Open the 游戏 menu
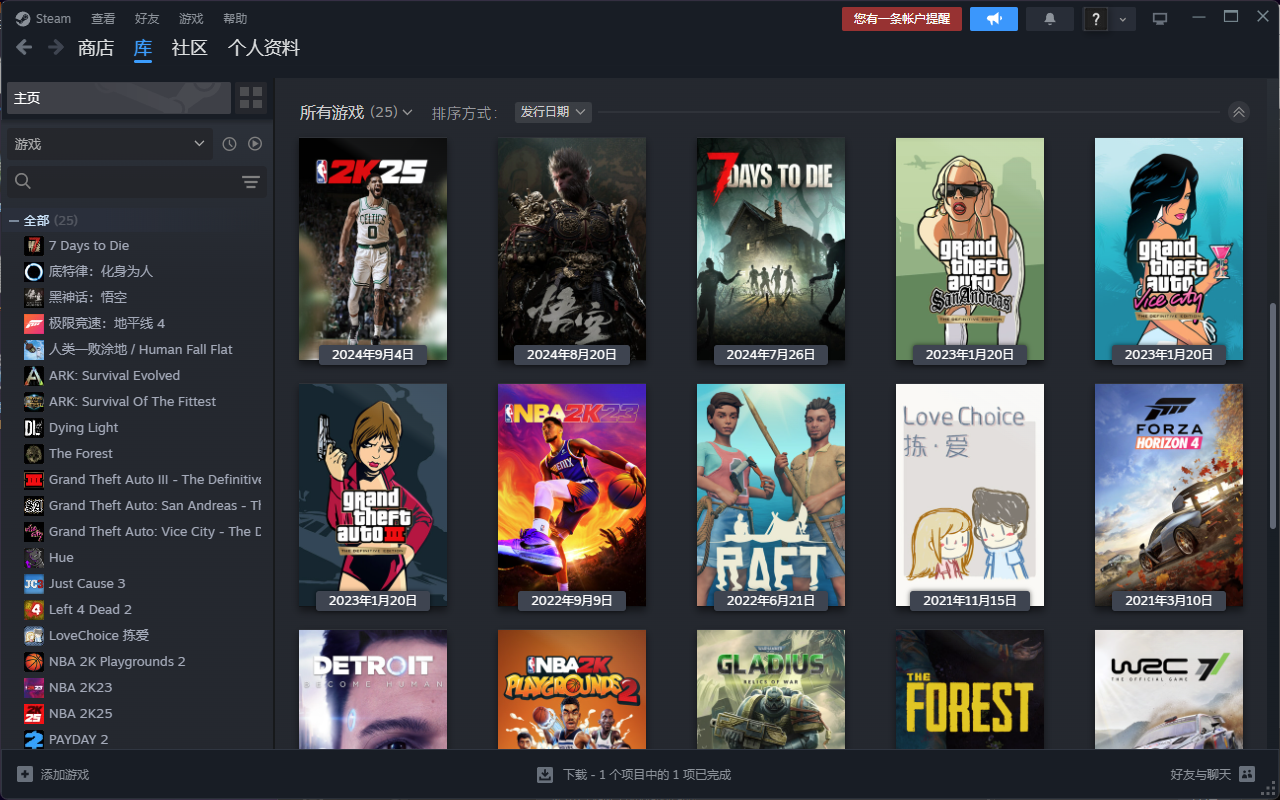Screen dimensions: 1280x800 click(x=191, y=18)
